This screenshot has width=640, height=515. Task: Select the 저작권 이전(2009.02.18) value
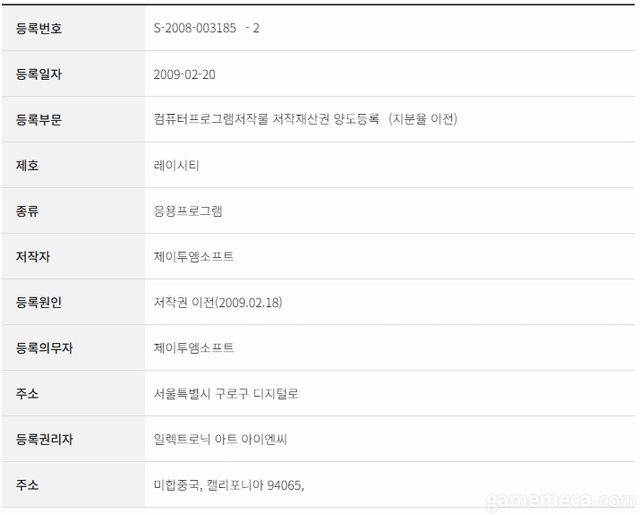tap(218, 302)
